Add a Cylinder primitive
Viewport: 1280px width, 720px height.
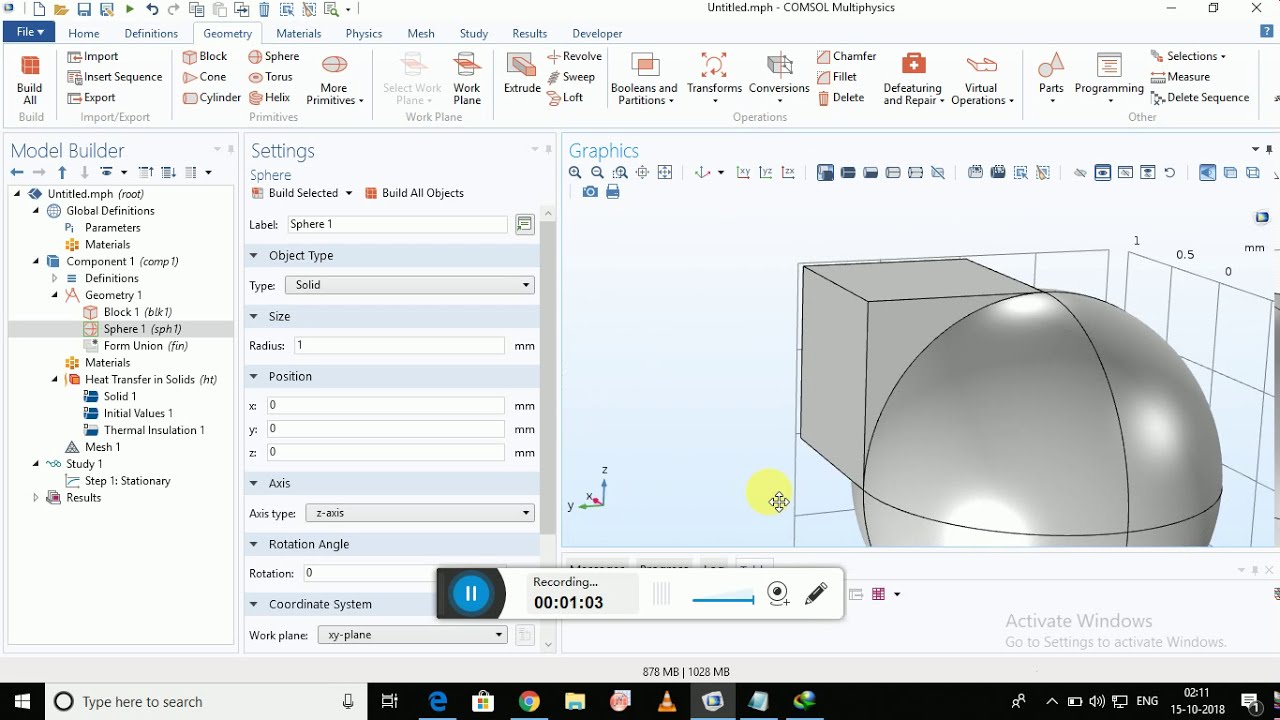211,98
